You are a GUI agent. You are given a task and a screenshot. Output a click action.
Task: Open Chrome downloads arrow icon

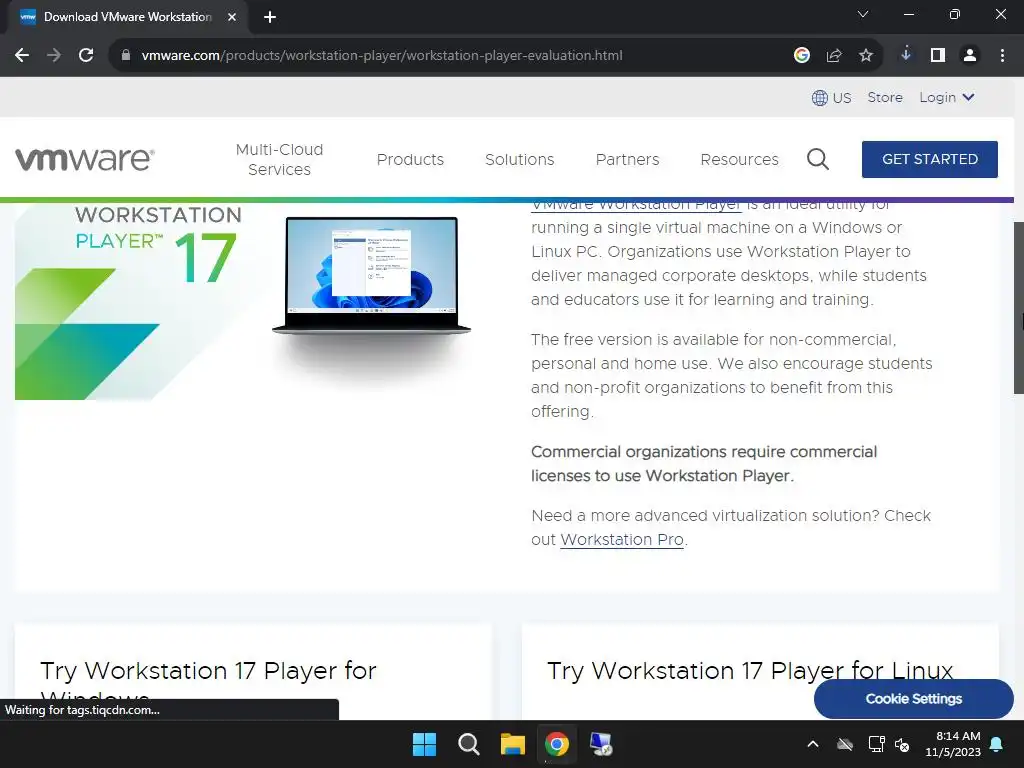coord(906,54)
